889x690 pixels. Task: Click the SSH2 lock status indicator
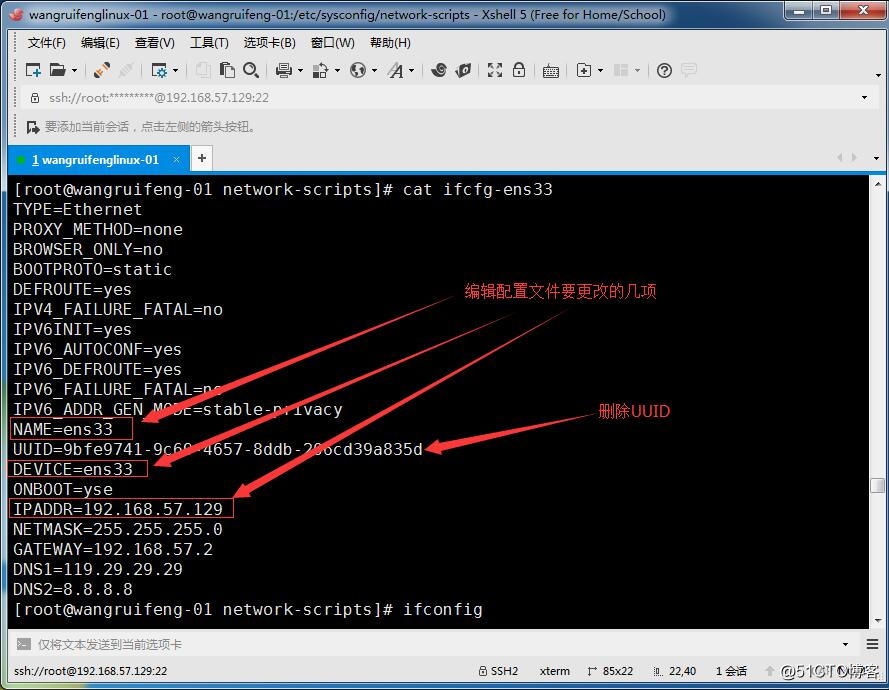[498, 671]
